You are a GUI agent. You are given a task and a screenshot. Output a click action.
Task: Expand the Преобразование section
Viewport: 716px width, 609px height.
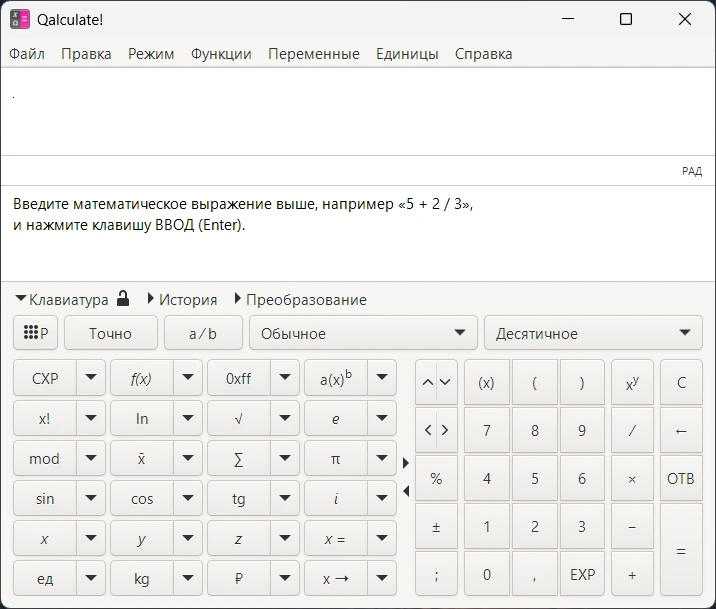pos(300,299)
